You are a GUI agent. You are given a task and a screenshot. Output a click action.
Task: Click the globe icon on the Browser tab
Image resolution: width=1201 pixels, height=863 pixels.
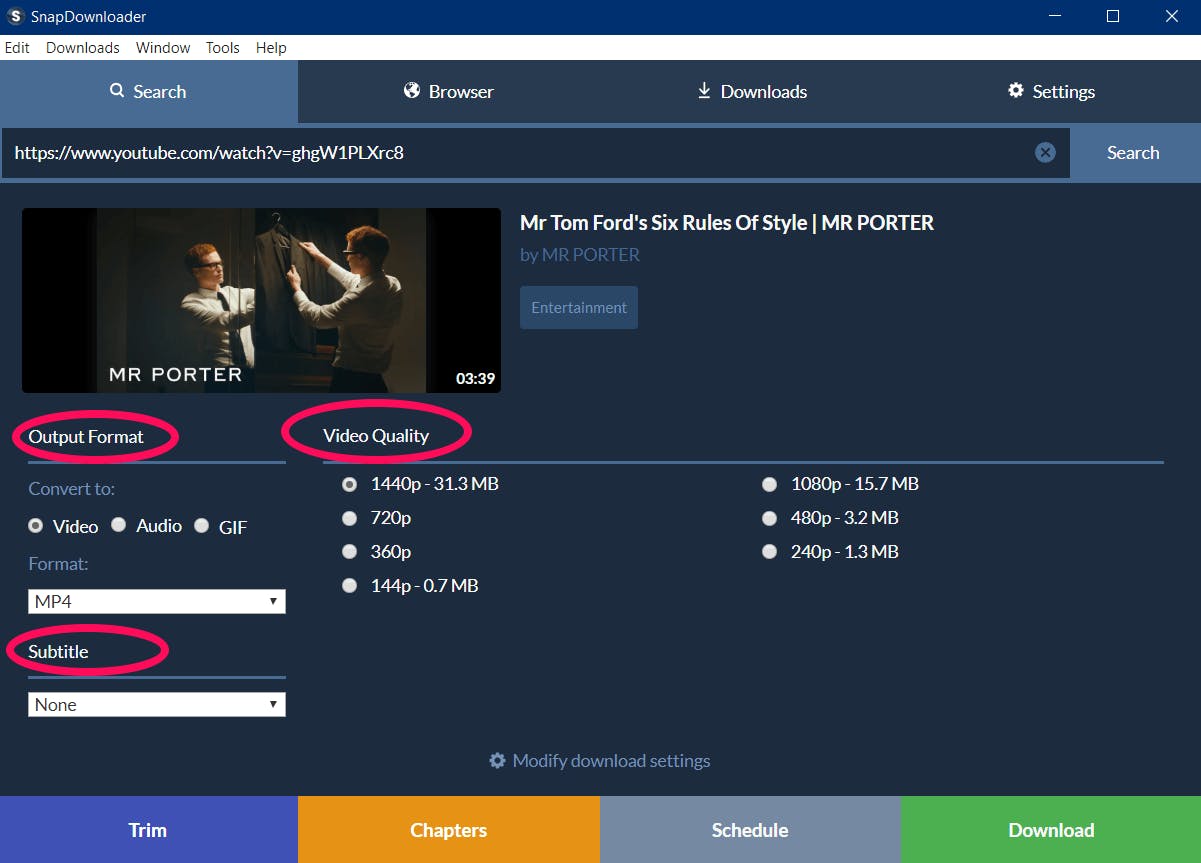(x=411, y=91)
